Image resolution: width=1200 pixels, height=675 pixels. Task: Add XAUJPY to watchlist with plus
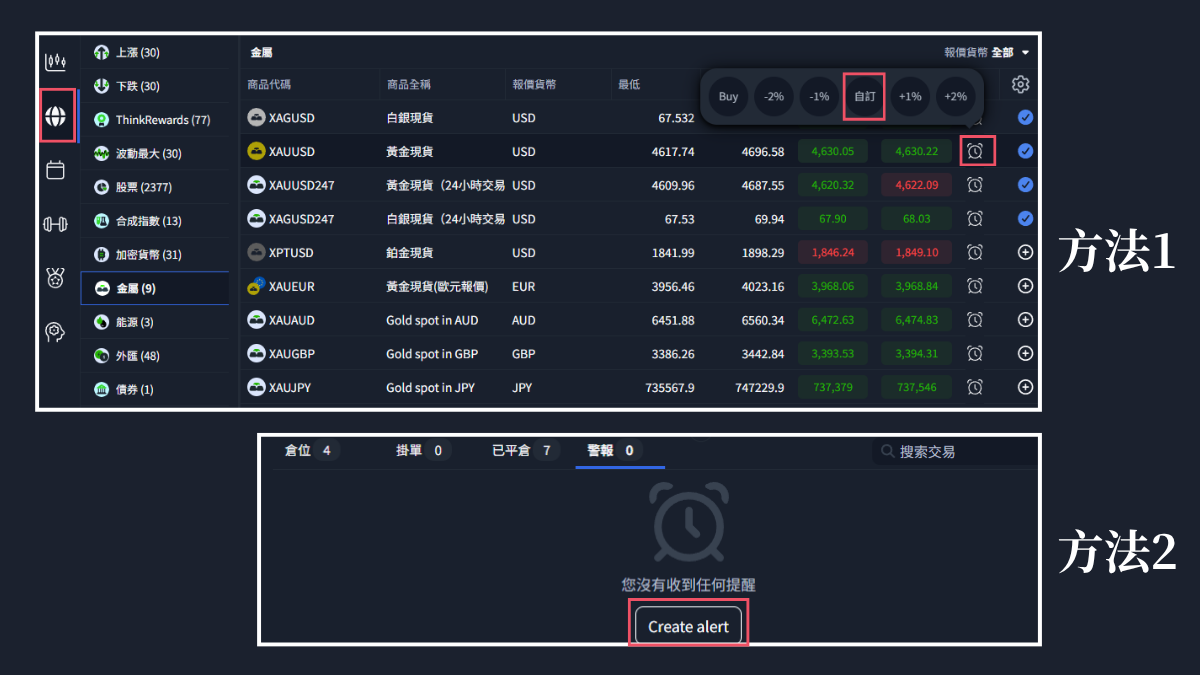point(1025,387)
